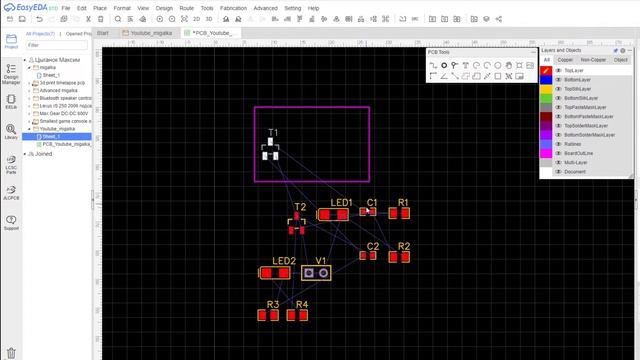Select the Pad tool in PCB Tools

tap(444, 65)
